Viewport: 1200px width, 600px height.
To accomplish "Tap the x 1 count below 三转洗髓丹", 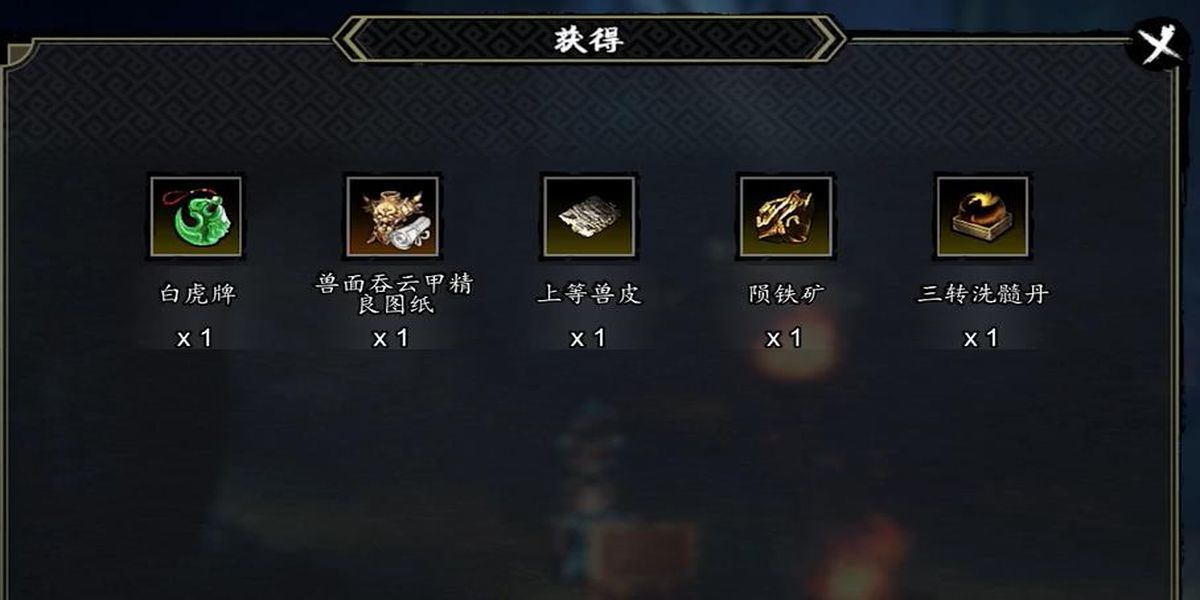I will [x=981, y=339].
